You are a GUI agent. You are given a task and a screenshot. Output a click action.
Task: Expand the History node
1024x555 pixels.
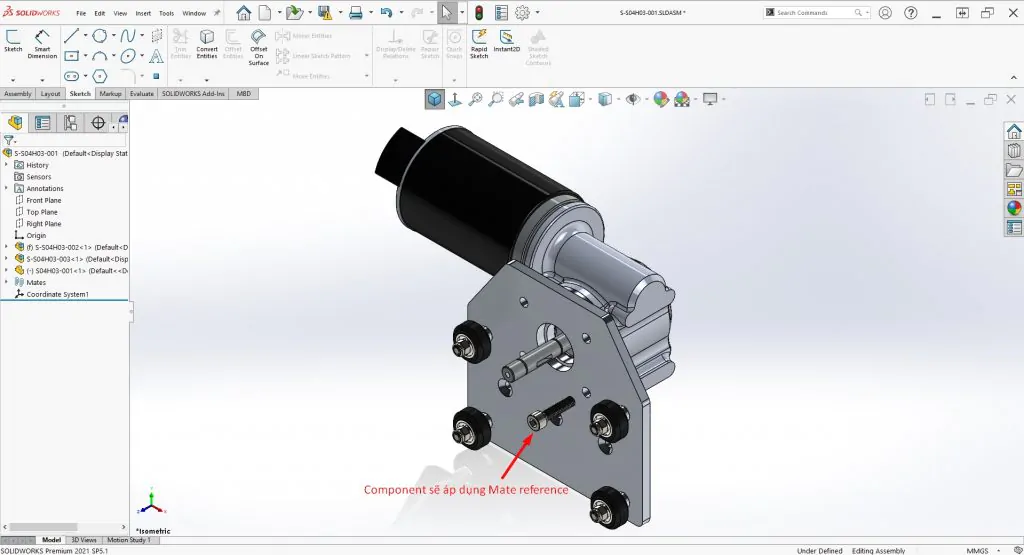(7, 165)
